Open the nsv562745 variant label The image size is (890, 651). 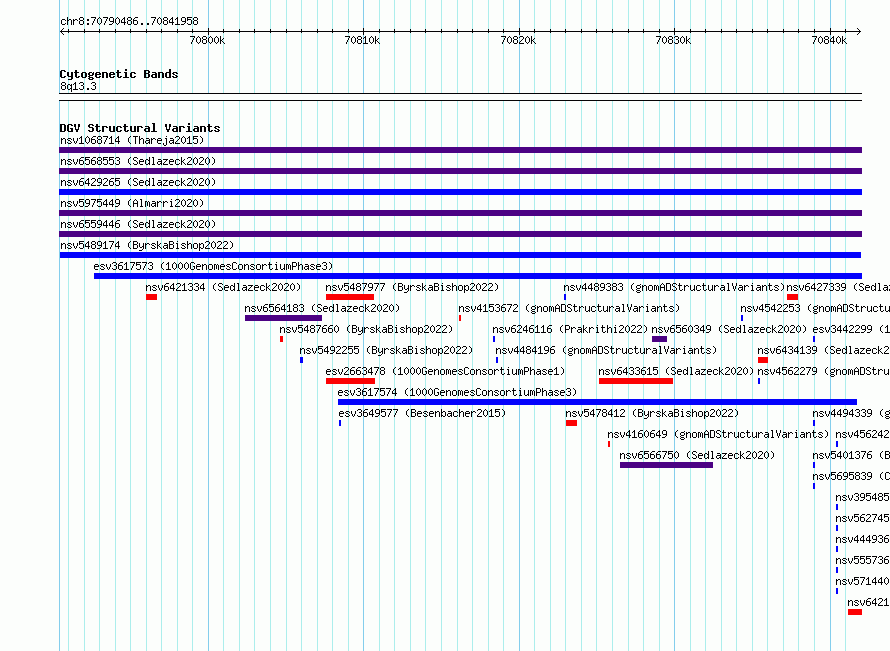coord(862,518)
